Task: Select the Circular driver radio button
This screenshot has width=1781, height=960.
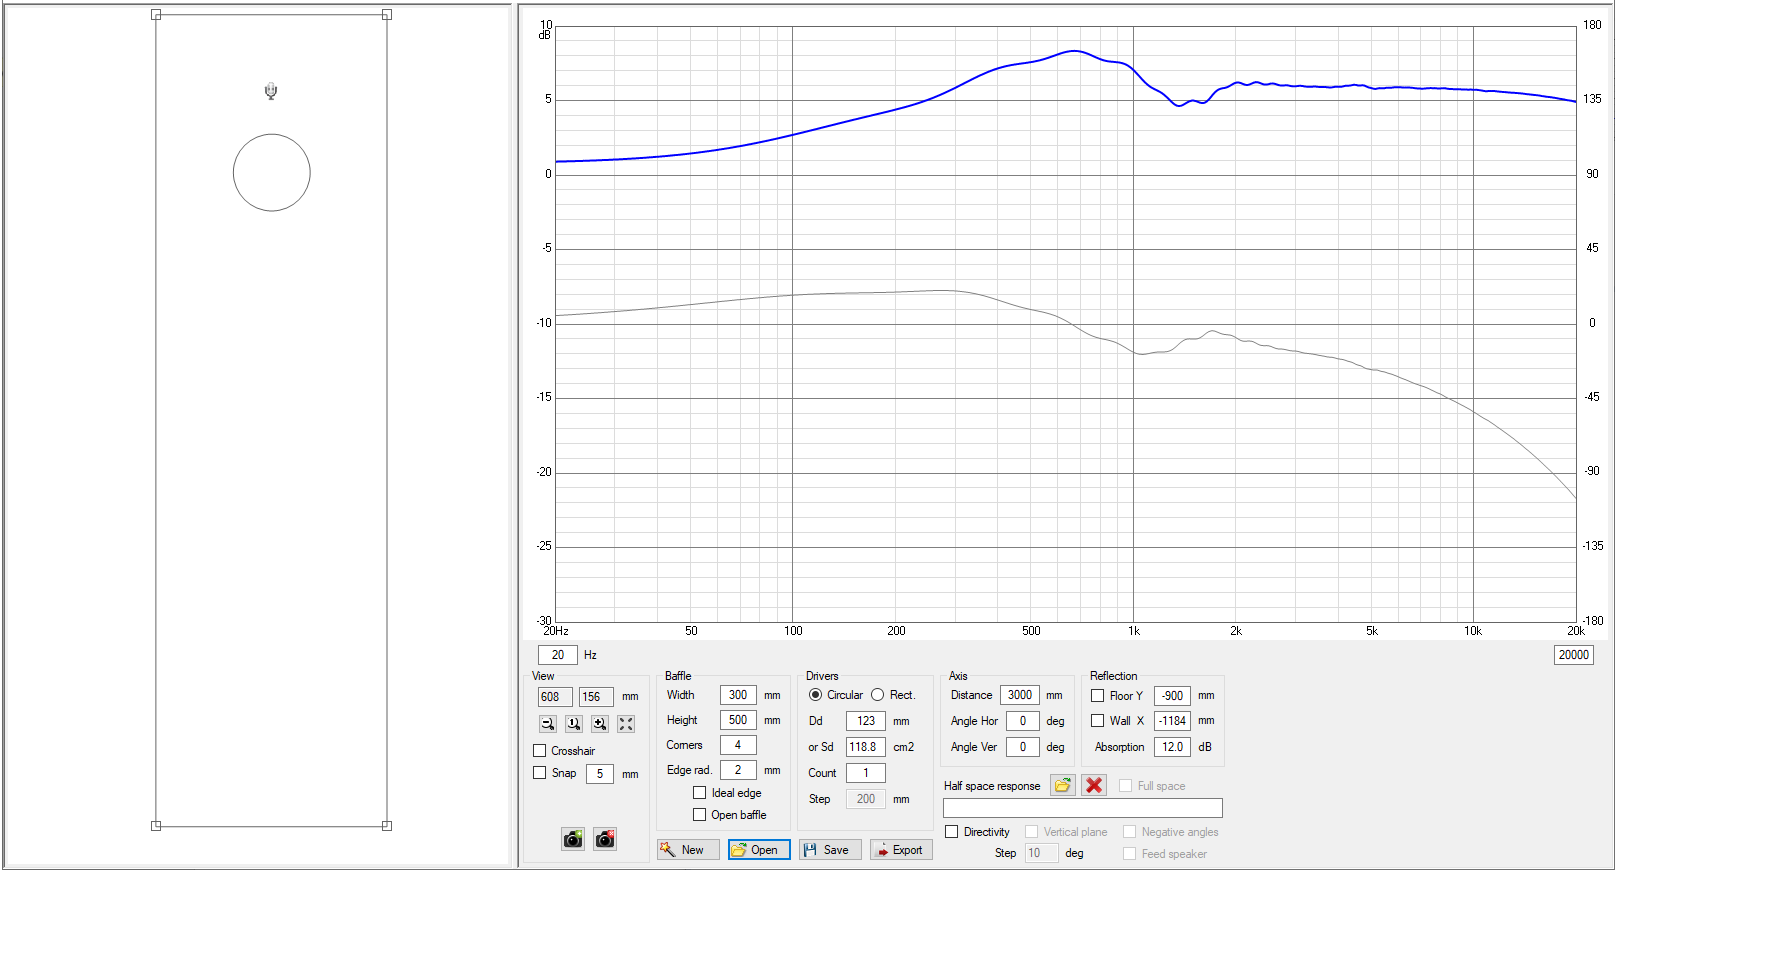Action: click(x=816, y=695)
